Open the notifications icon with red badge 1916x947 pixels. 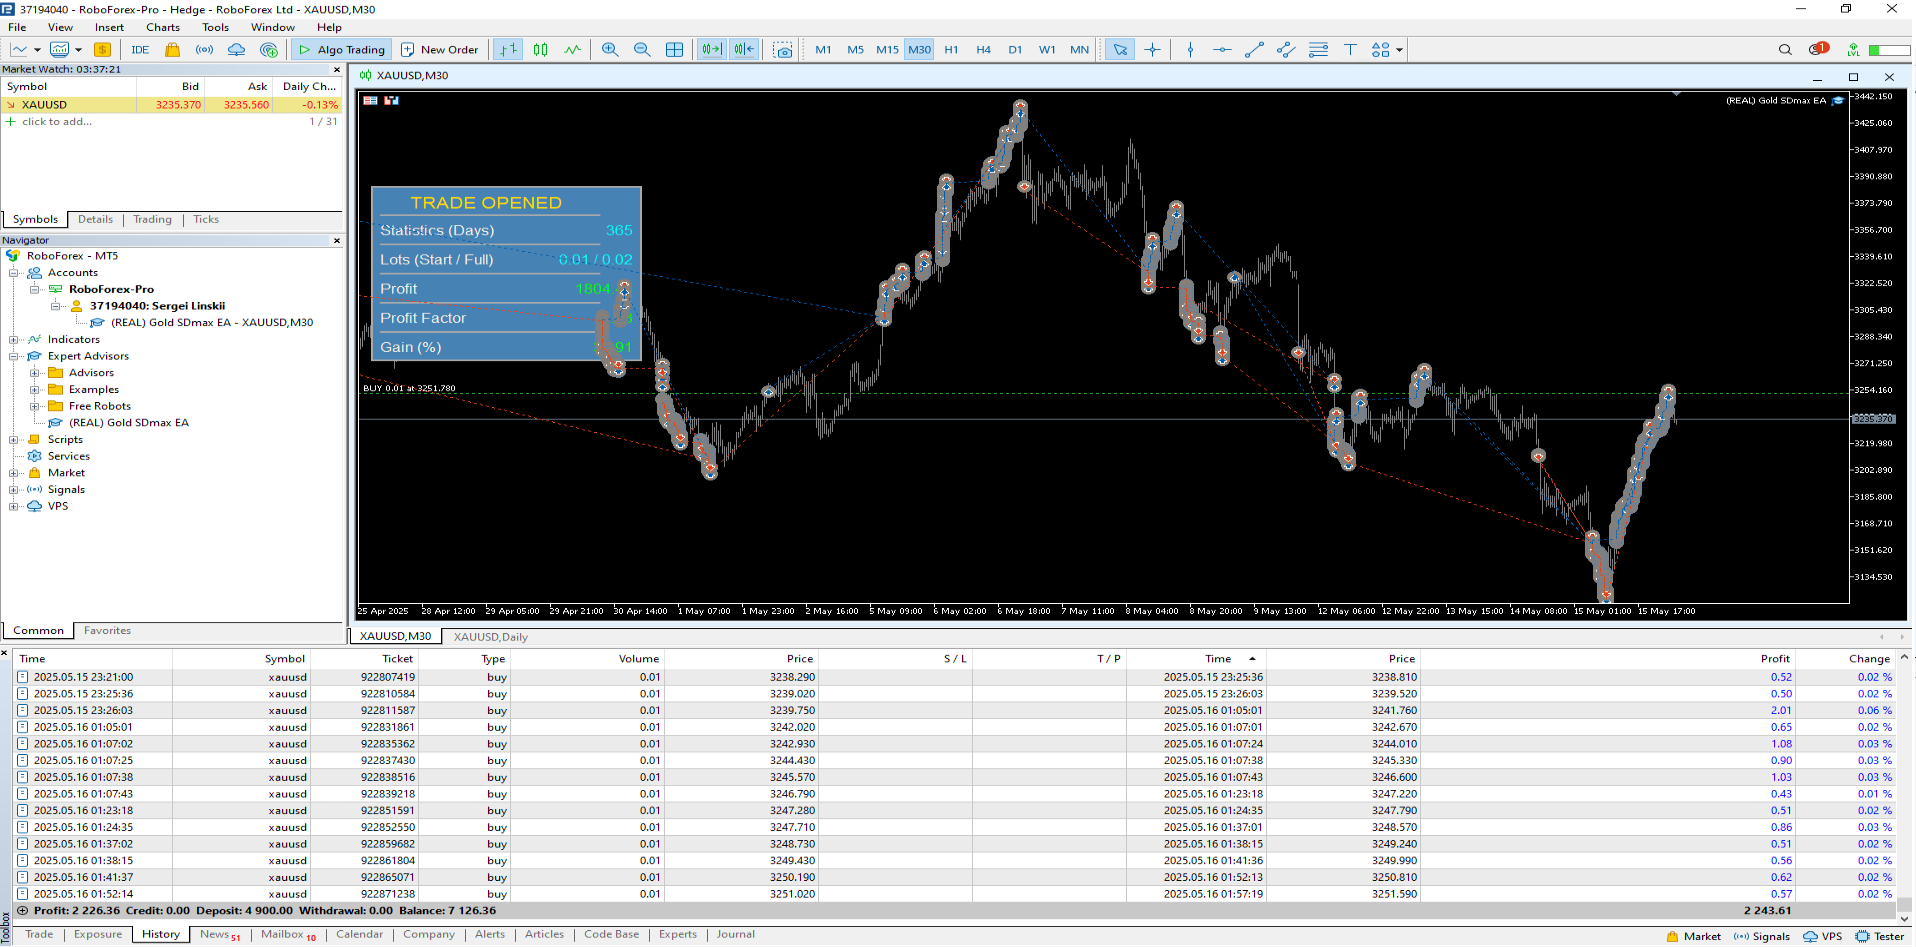coord(1818,49)
